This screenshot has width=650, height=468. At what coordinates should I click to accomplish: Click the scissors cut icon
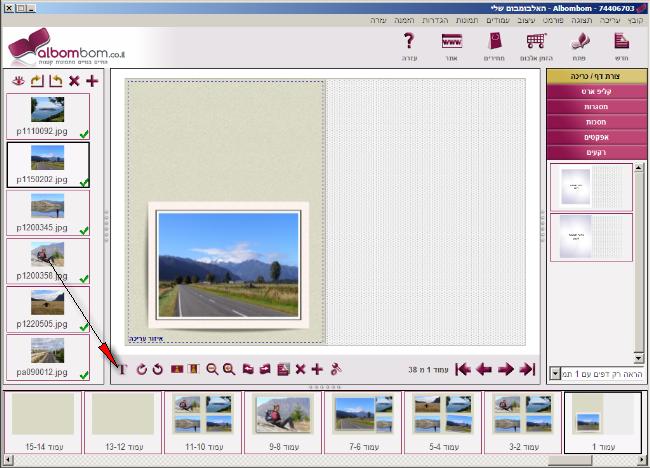click(x=336, y=369)
